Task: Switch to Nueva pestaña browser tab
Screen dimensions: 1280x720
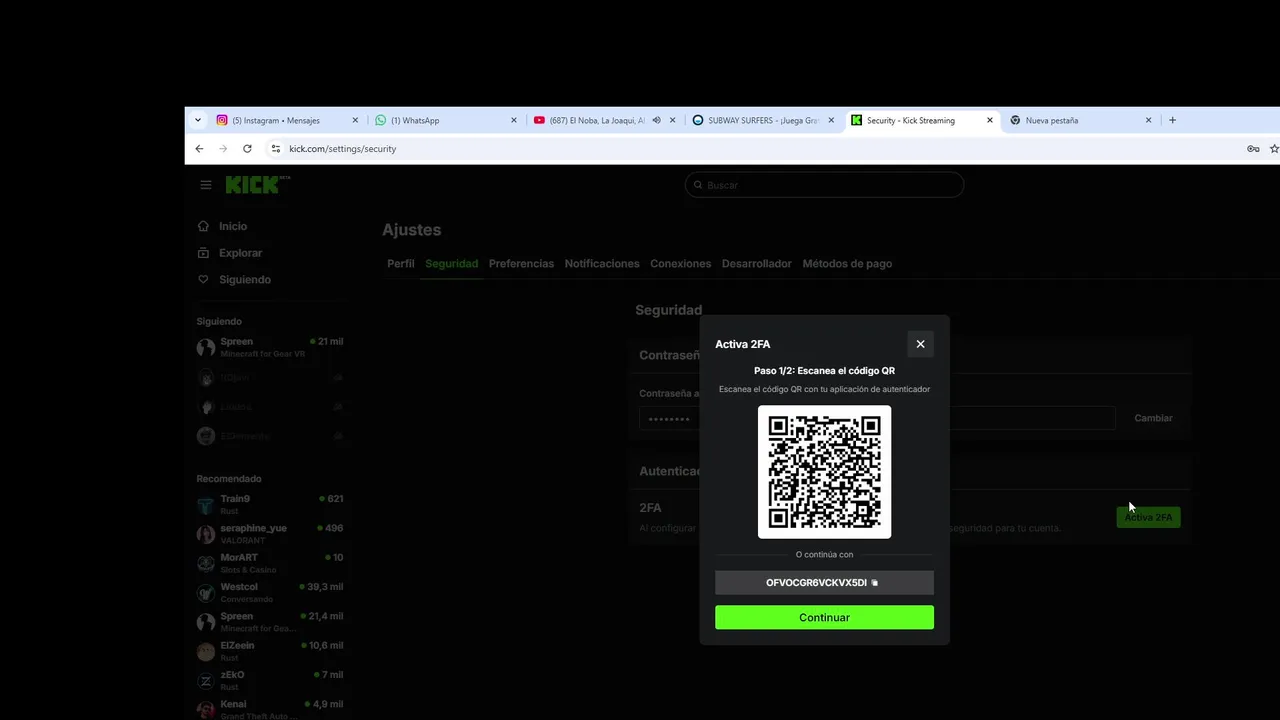Action: [x=1080, y=120]
